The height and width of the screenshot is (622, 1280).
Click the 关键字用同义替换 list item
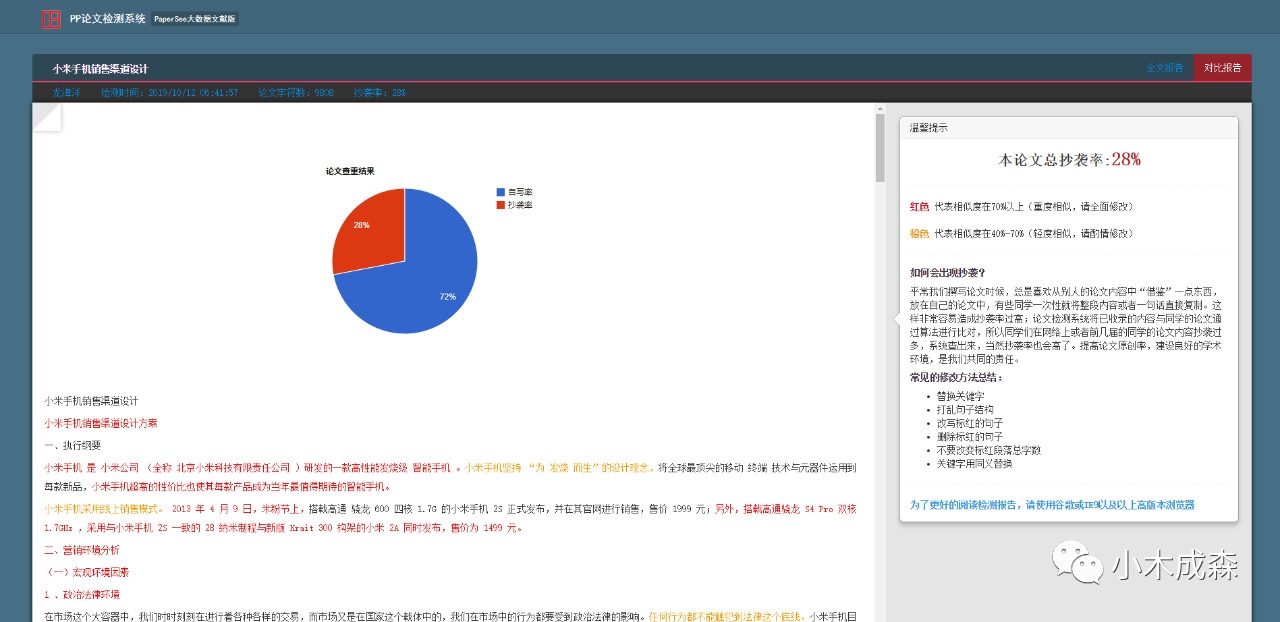pos(975,464)
